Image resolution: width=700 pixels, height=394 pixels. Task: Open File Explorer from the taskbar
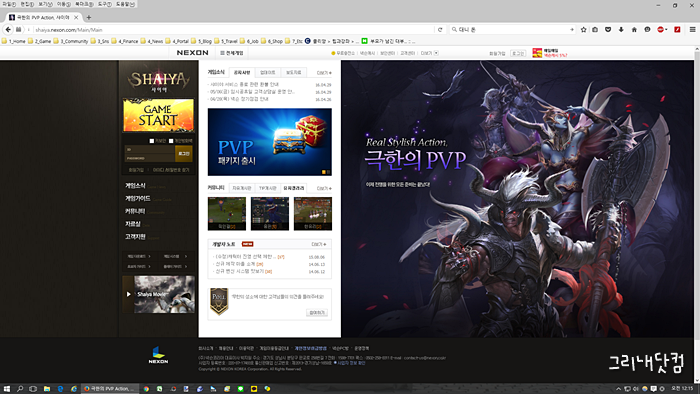(46, 389)
